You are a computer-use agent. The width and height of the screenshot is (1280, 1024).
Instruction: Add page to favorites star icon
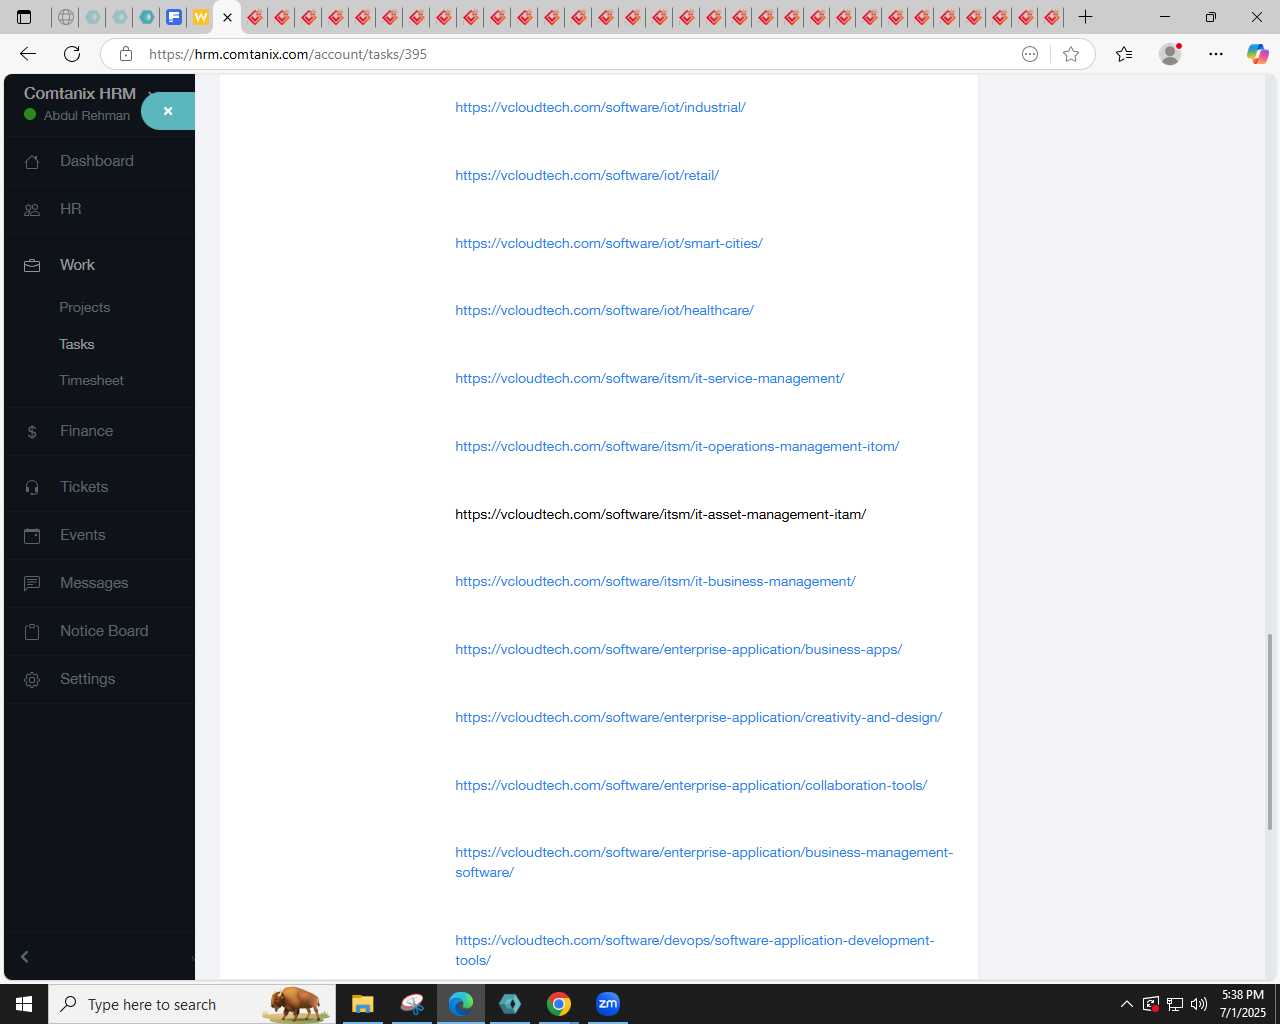point(1071,54)
